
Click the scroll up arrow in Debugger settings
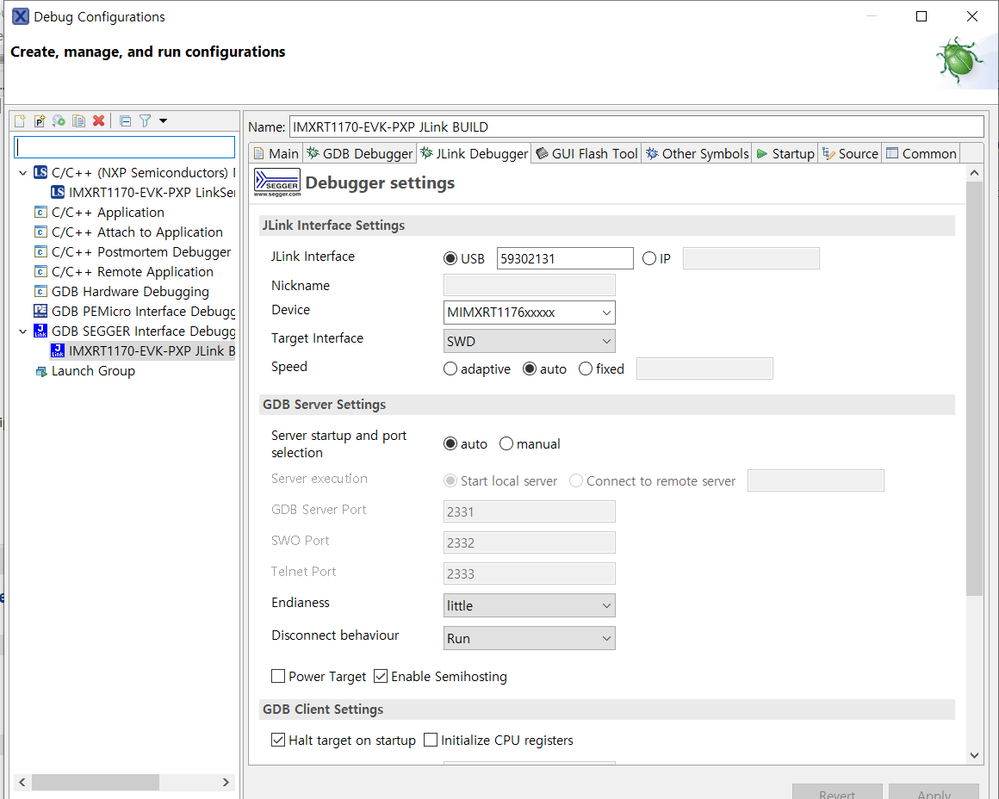point(974,173)
